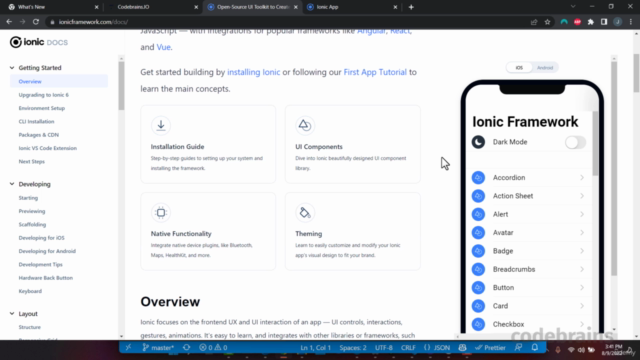The width and height of the screenshot is (640, 360).
Task: Click the UI Components shapes icon
Action: tap(305, 125)
